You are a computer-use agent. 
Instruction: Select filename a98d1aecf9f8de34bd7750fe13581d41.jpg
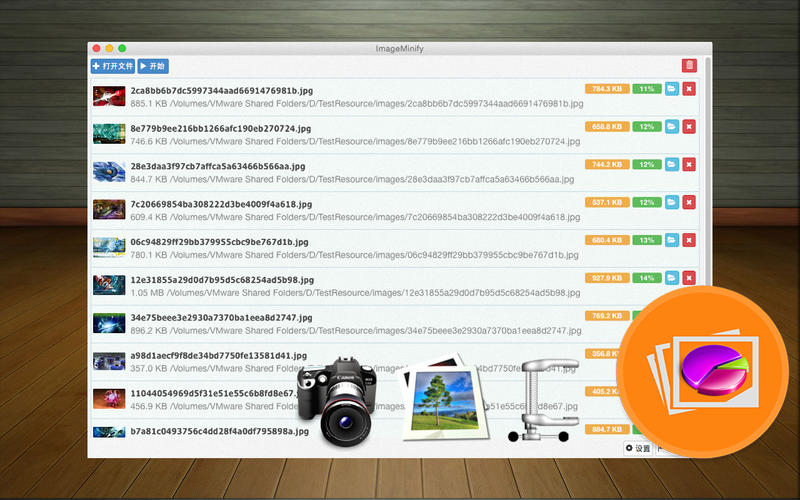point(218,355)
